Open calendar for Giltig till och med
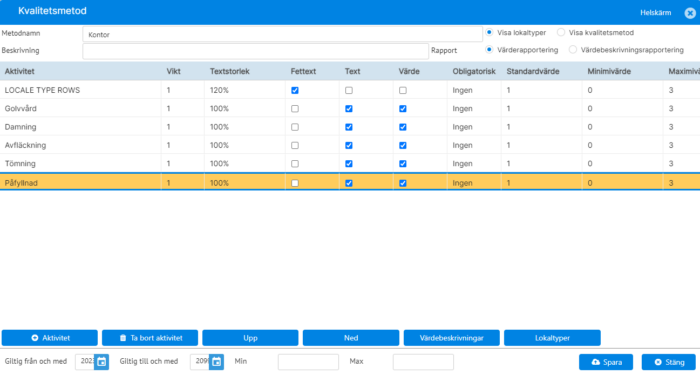The image size is (700, 375). click(216, 362)
